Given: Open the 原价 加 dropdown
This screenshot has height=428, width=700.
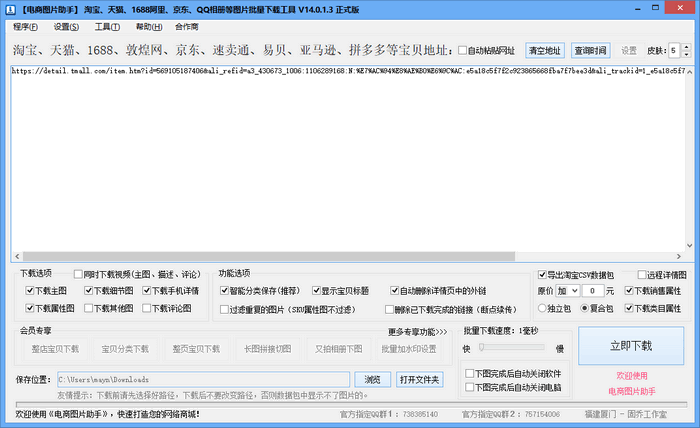Looking at the screenshot, I should tap(567, 291).
